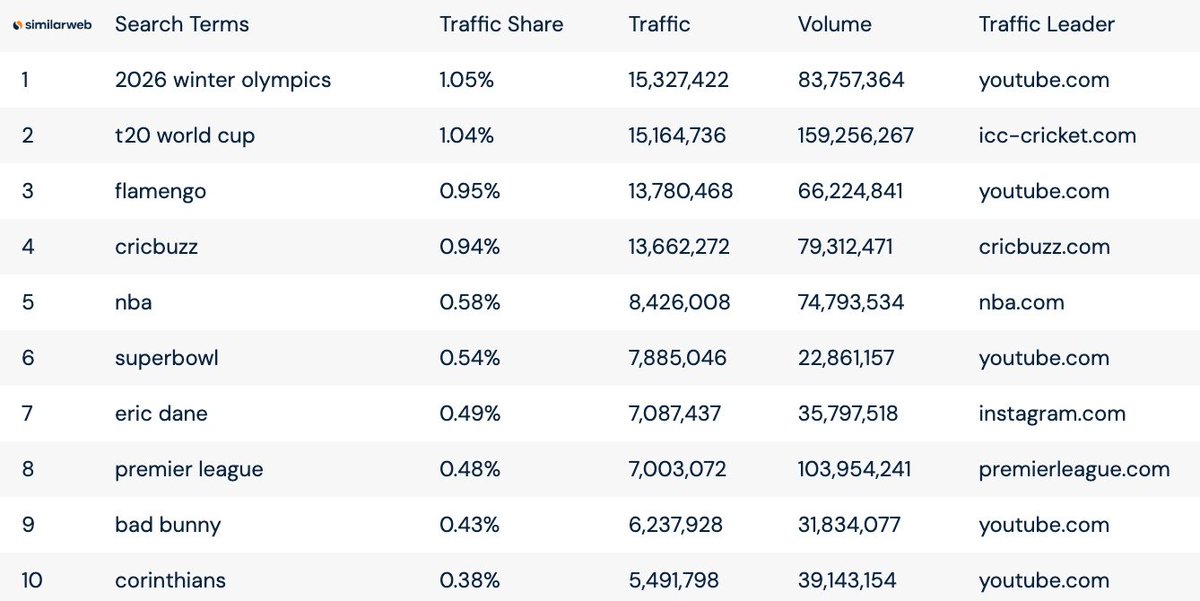This screenshot has width=1200, height=601.
Task: Click volume value 83,757,364
Action: click(x=851, y=80)
